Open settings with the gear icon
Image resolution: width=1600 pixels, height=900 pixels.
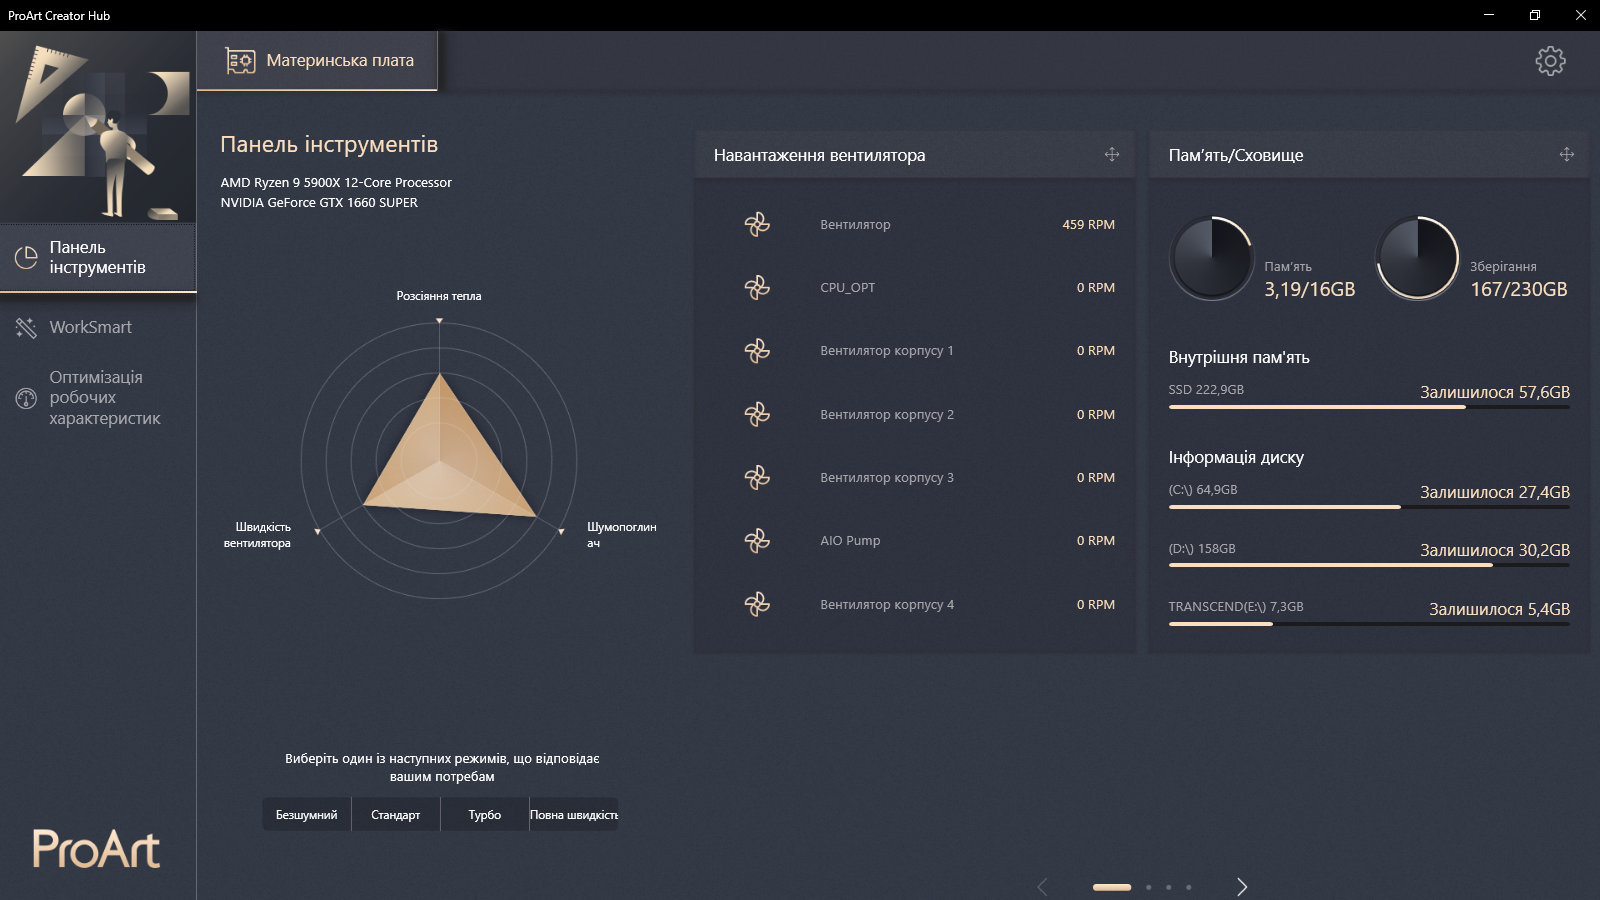click(x=1550, y=61)
